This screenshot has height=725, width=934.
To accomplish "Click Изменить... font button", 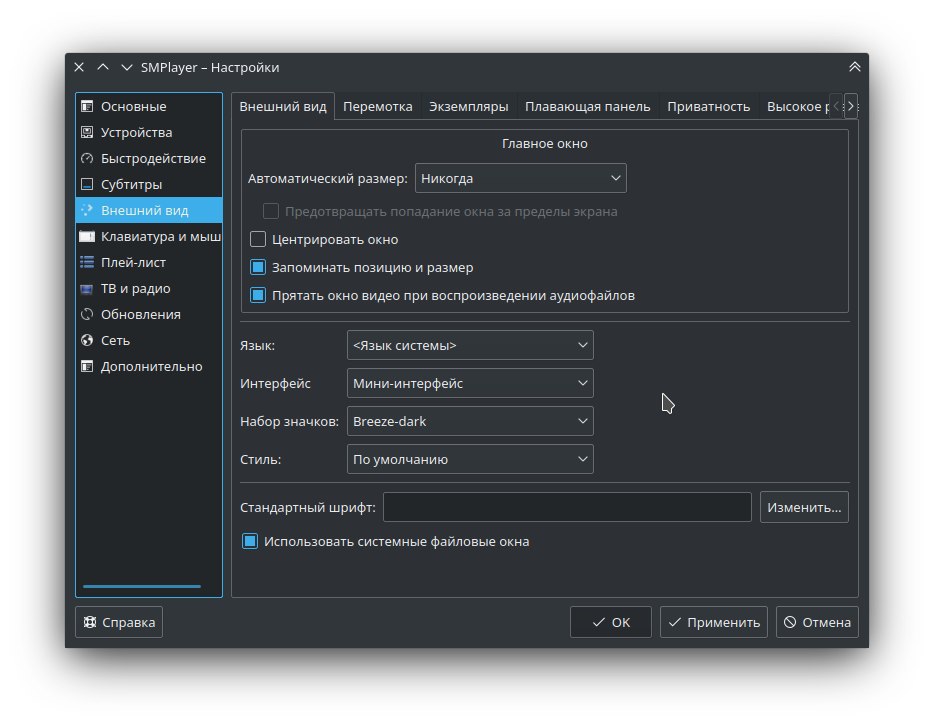I will [804, 508].
